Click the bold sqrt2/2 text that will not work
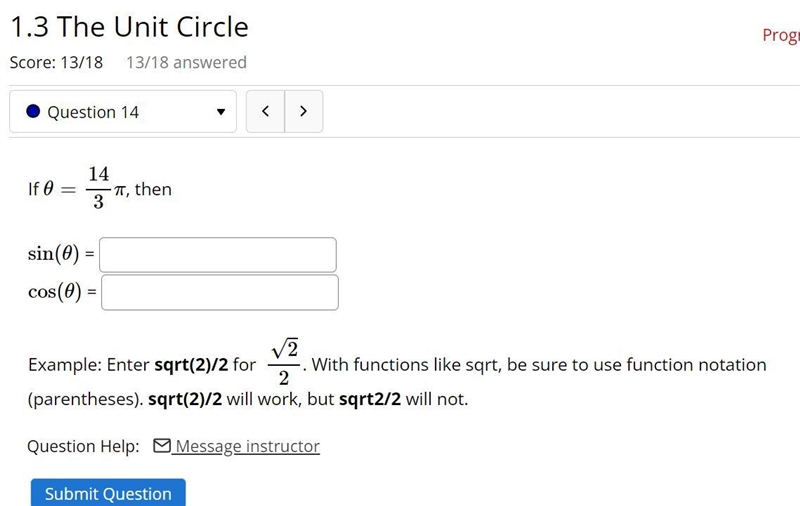Image resolution: width=800 pixels, height=506 pixels. pos(370,399)
